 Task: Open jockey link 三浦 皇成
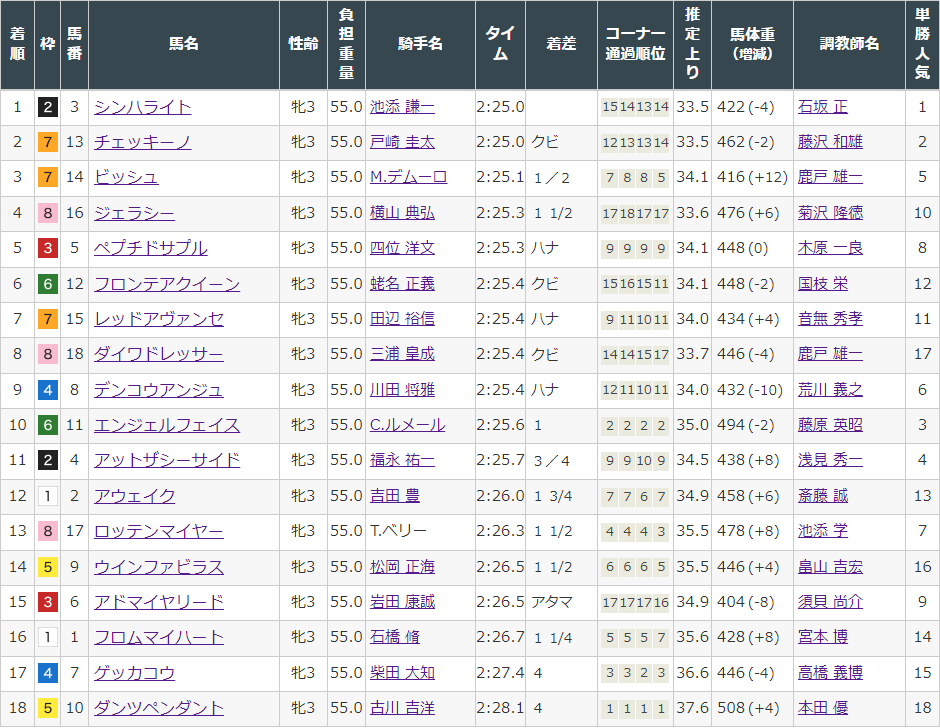pyautogui.click(x=402, y=354)
